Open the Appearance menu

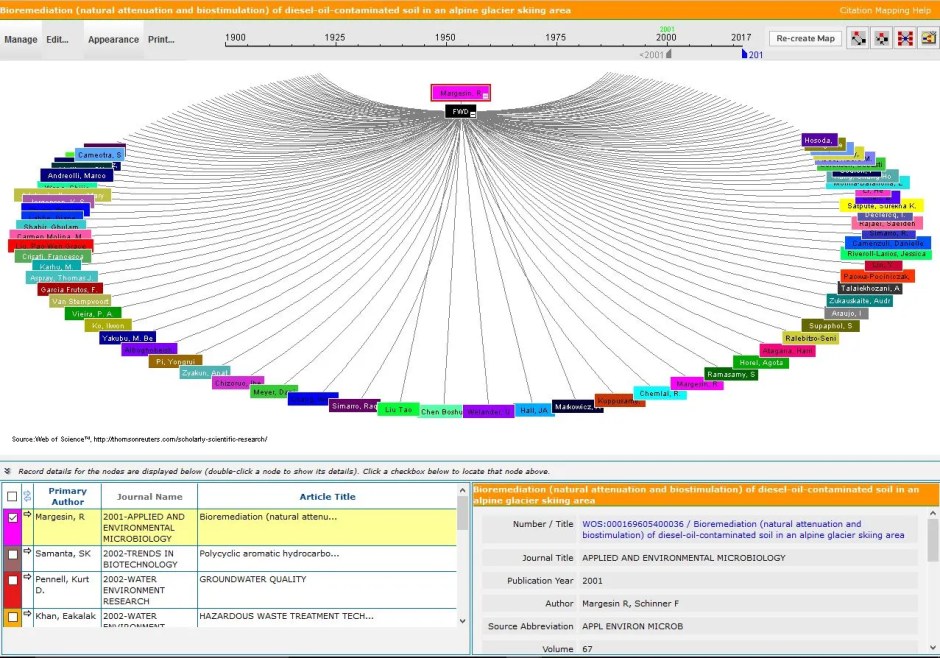pyautogui.click(x=113, y=39)
